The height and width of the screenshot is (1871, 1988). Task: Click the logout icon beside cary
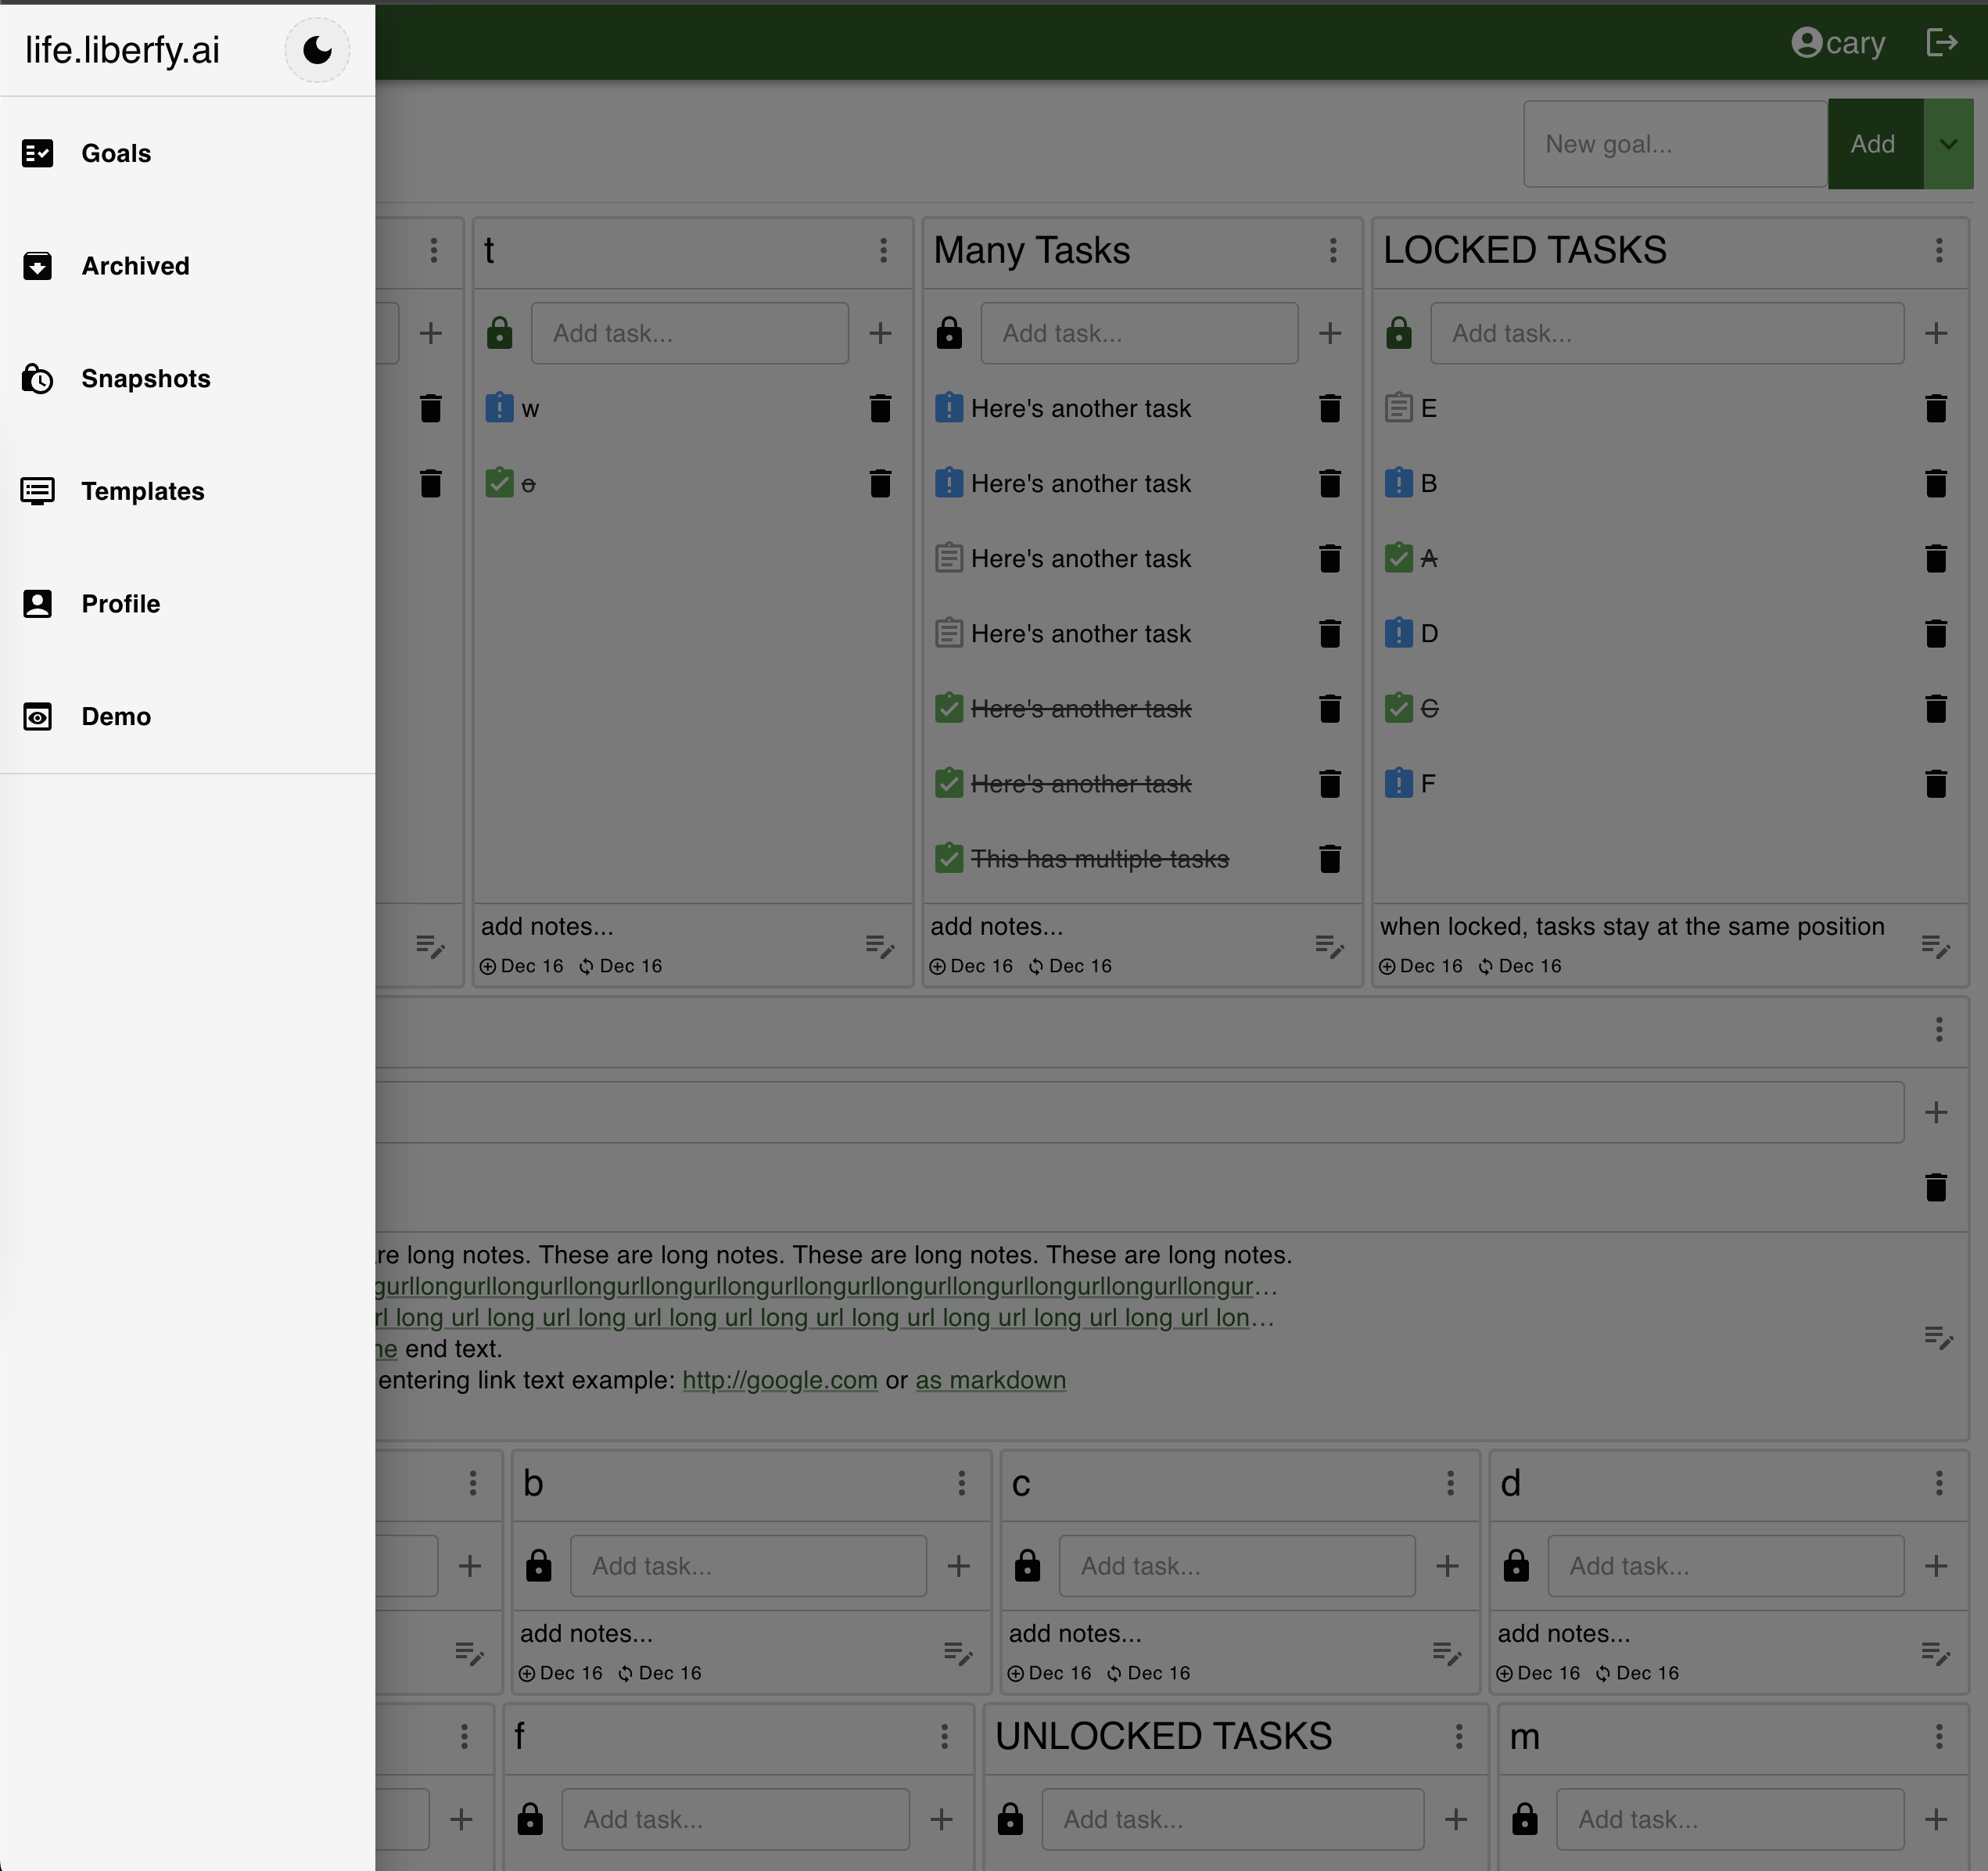[1941, 43]
